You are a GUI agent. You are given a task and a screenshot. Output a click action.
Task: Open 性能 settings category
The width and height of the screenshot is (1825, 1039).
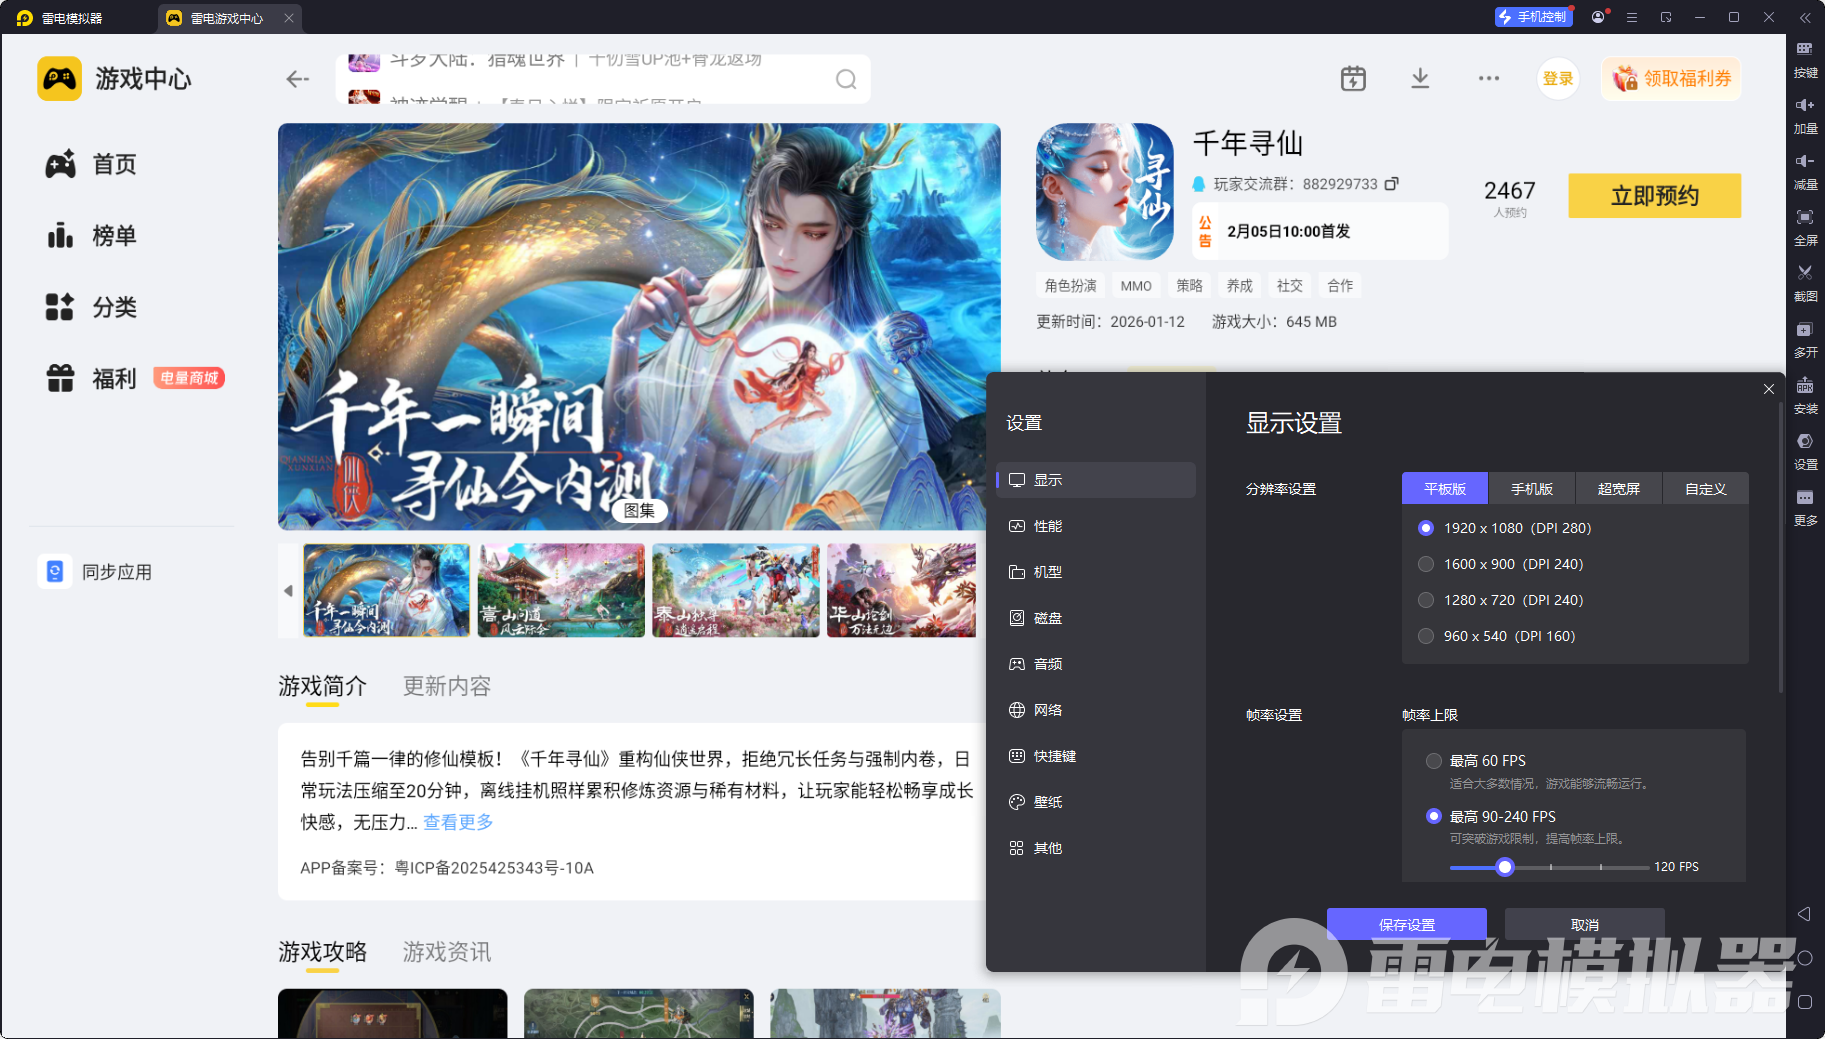tap(1096, 526)
